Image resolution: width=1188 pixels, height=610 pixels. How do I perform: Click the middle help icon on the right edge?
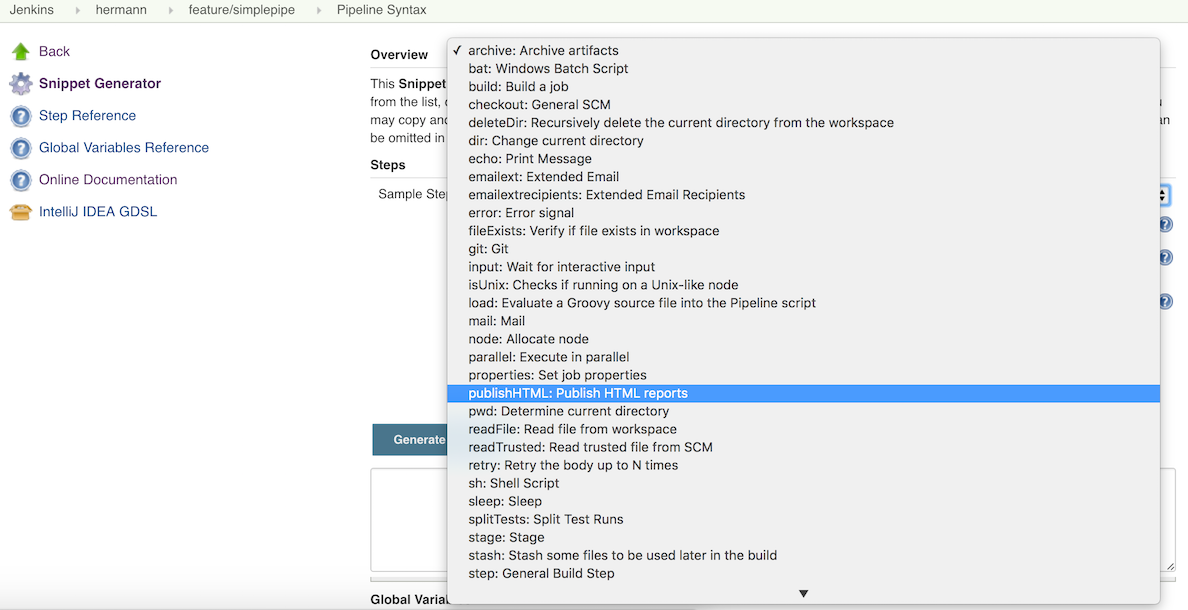[x=1164, y=257]
